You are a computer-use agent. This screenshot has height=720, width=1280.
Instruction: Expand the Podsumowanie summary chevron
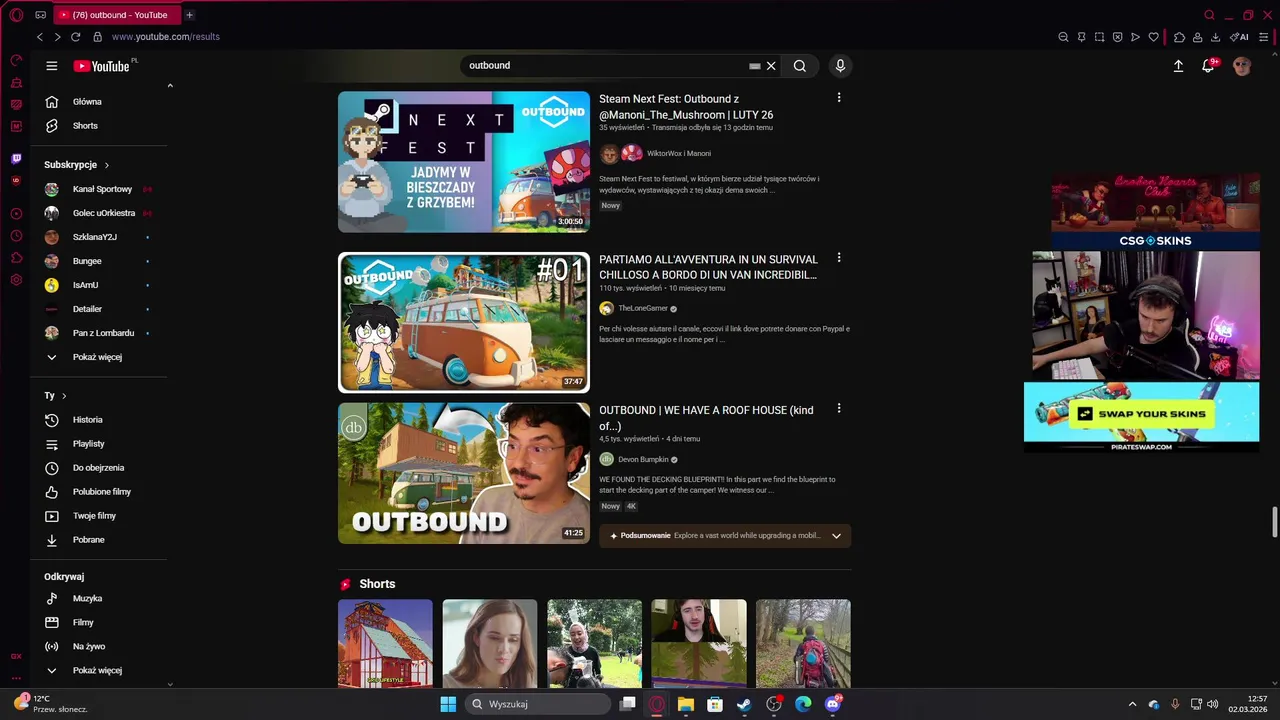(836, 536)
